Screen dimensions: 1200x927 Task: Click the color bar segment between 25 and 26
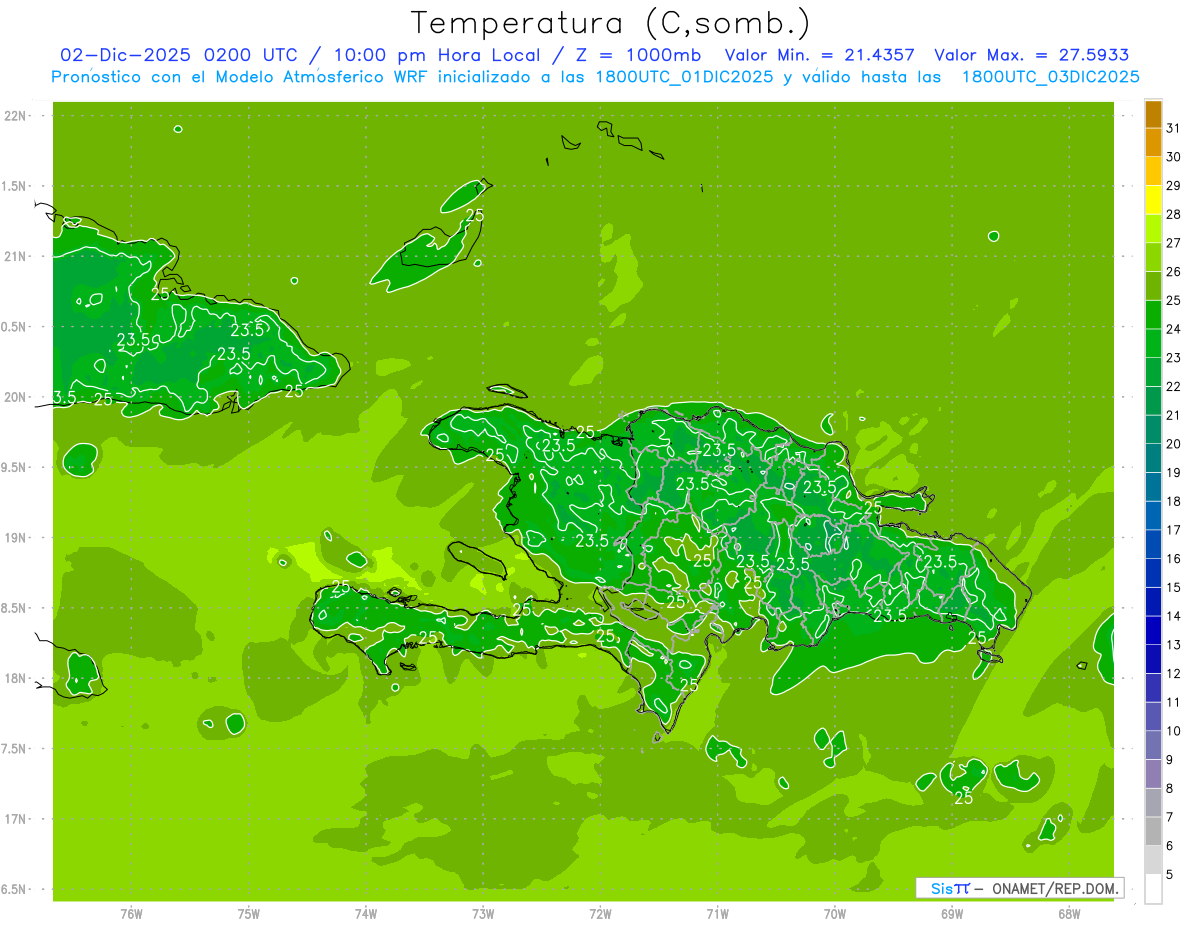tap(1153, 286)
